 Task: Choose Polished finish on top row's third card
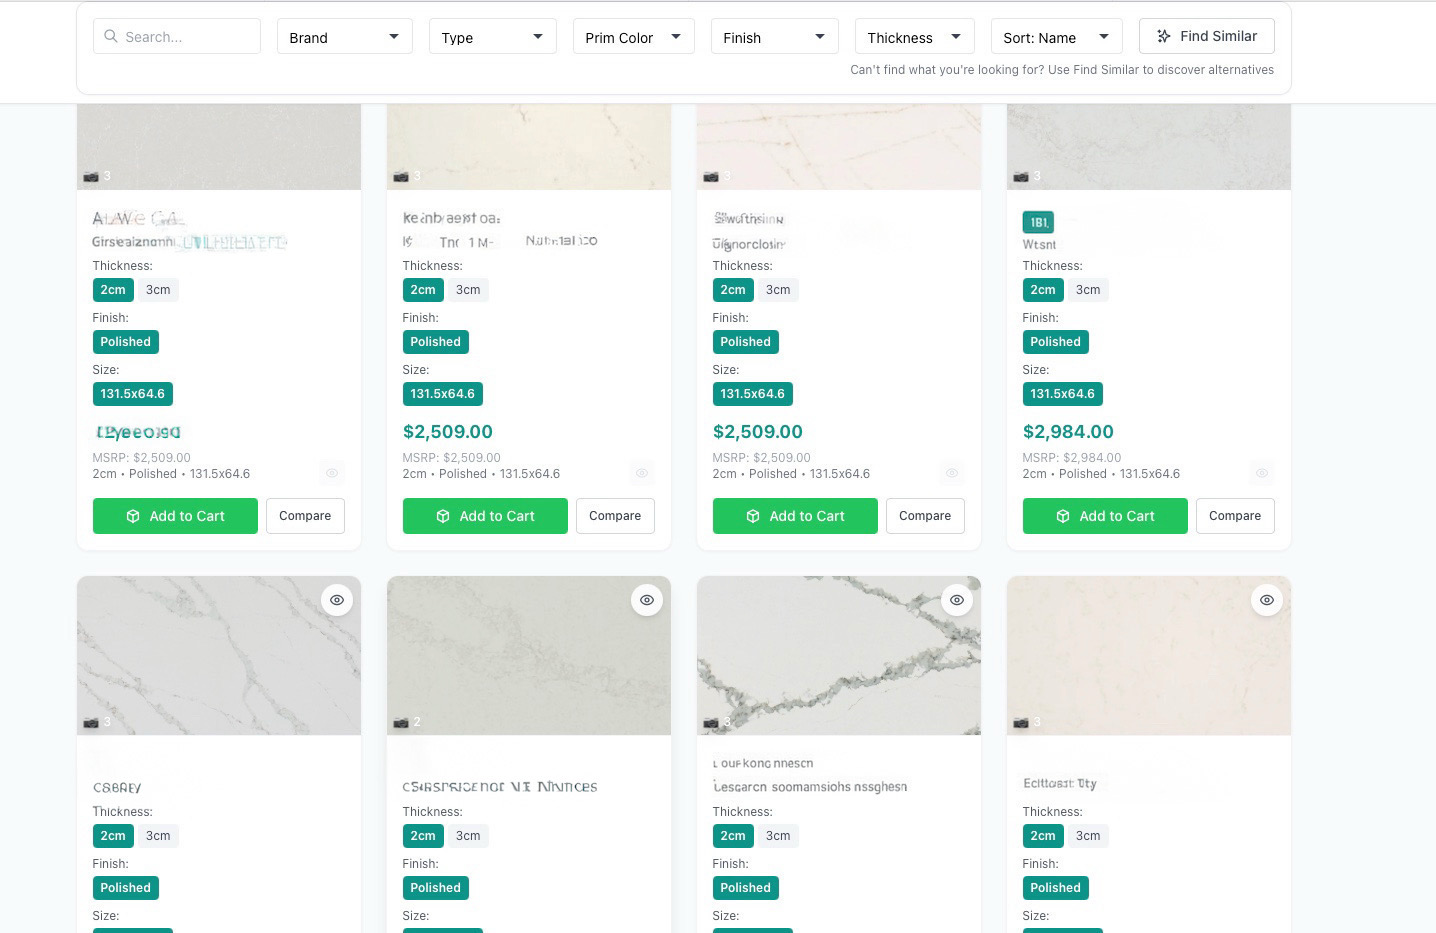pos(746,342)
